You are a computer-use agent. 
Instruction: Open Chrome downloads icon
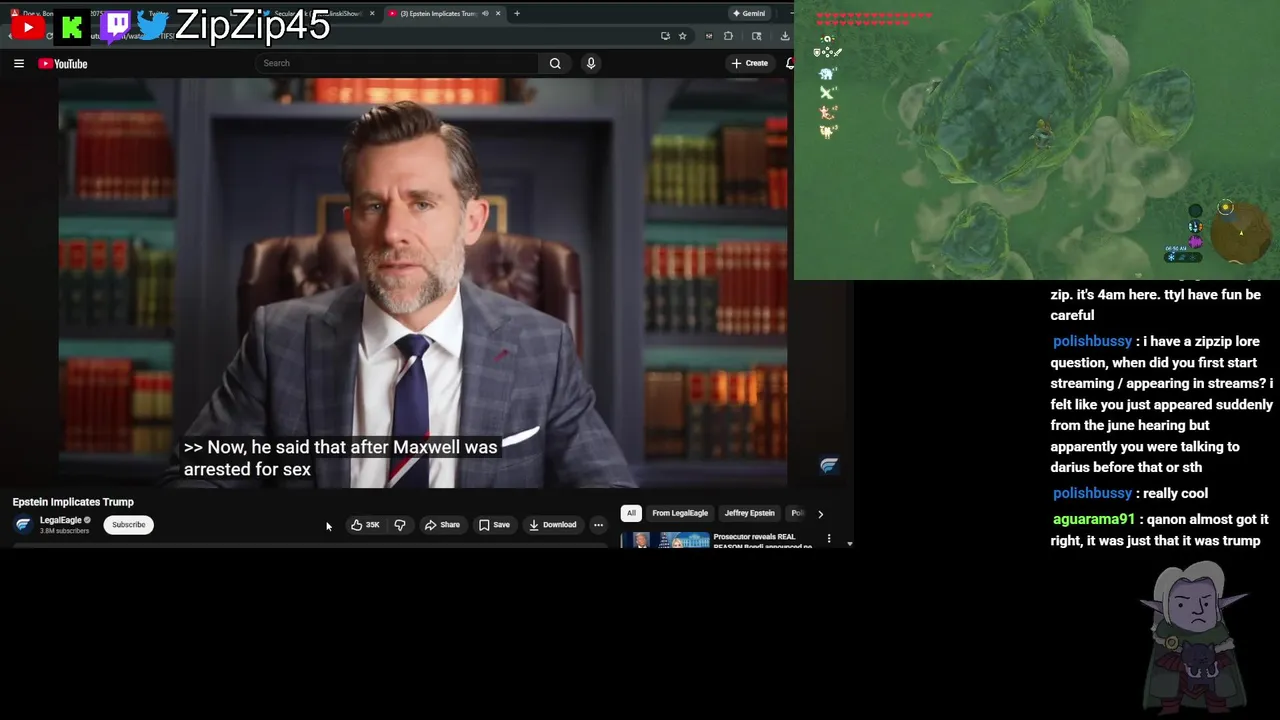click(785, 36)
